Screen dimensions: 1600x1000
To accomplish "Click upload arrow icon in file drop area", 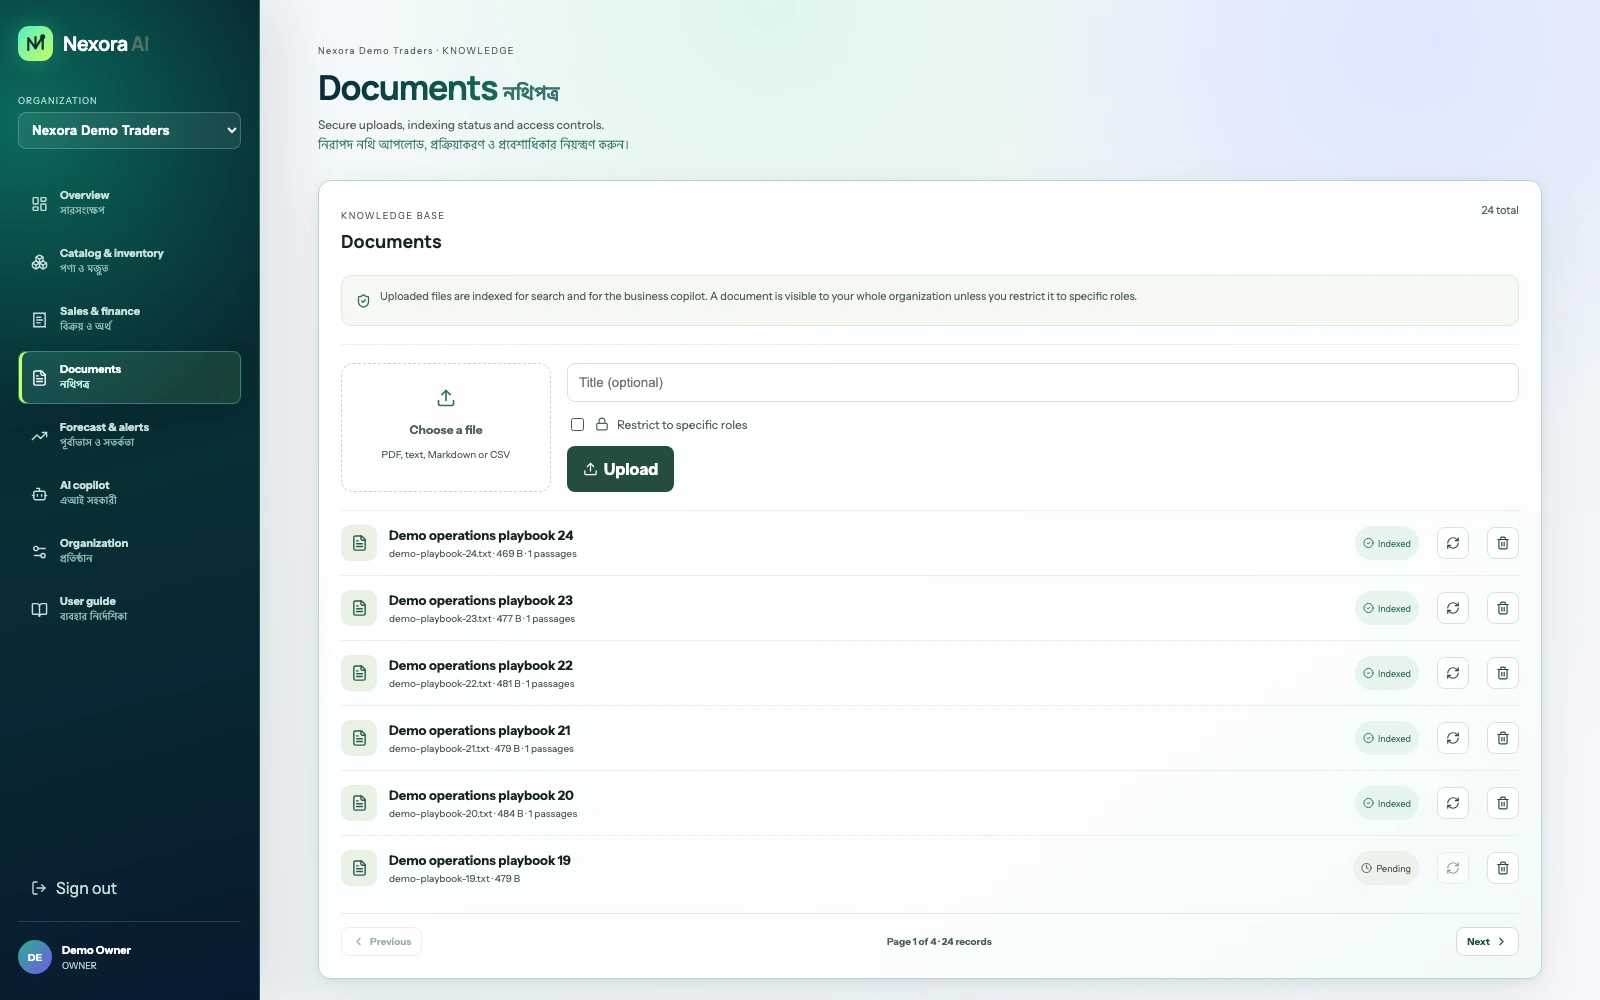I will coord(446,398).
